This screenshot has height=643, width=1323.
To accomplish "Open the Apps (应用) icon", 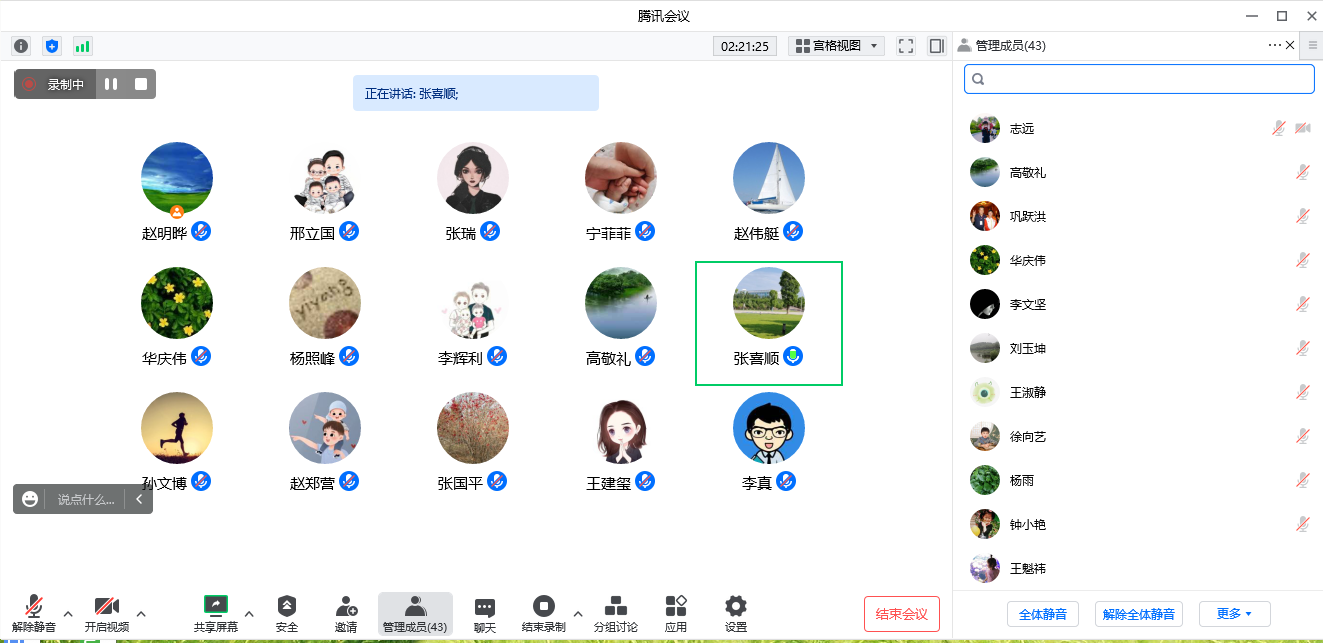I will pyautogui.click(x=676, y=613).
